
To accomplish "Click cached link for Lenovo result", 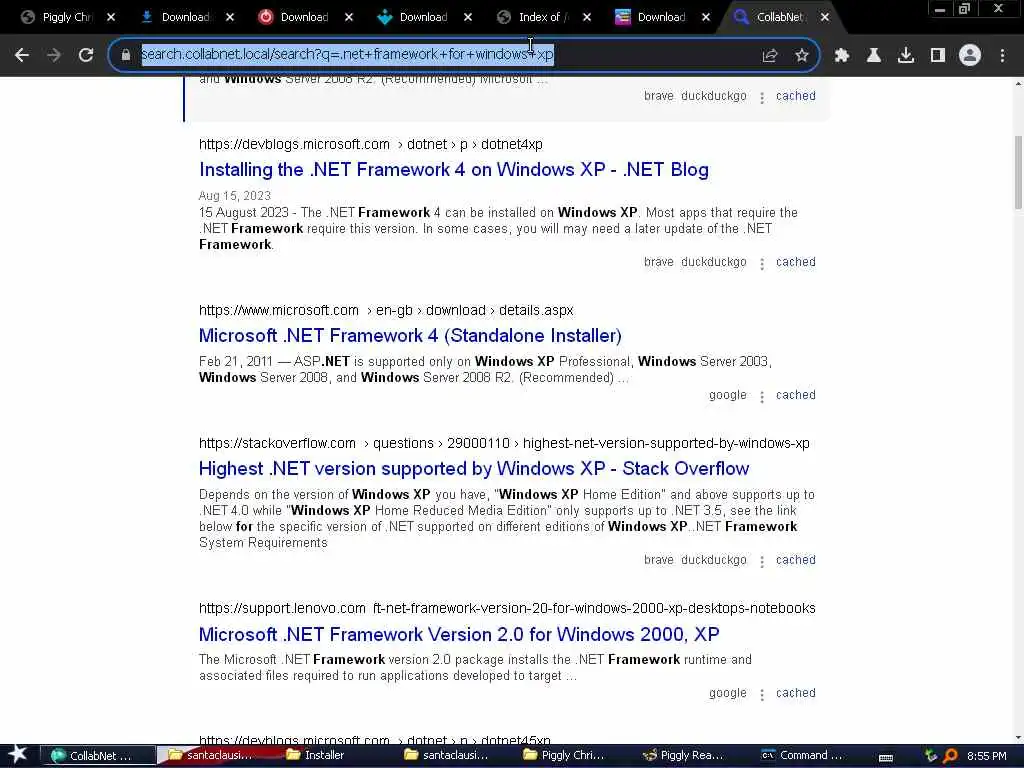I will [x=795, y=693].
